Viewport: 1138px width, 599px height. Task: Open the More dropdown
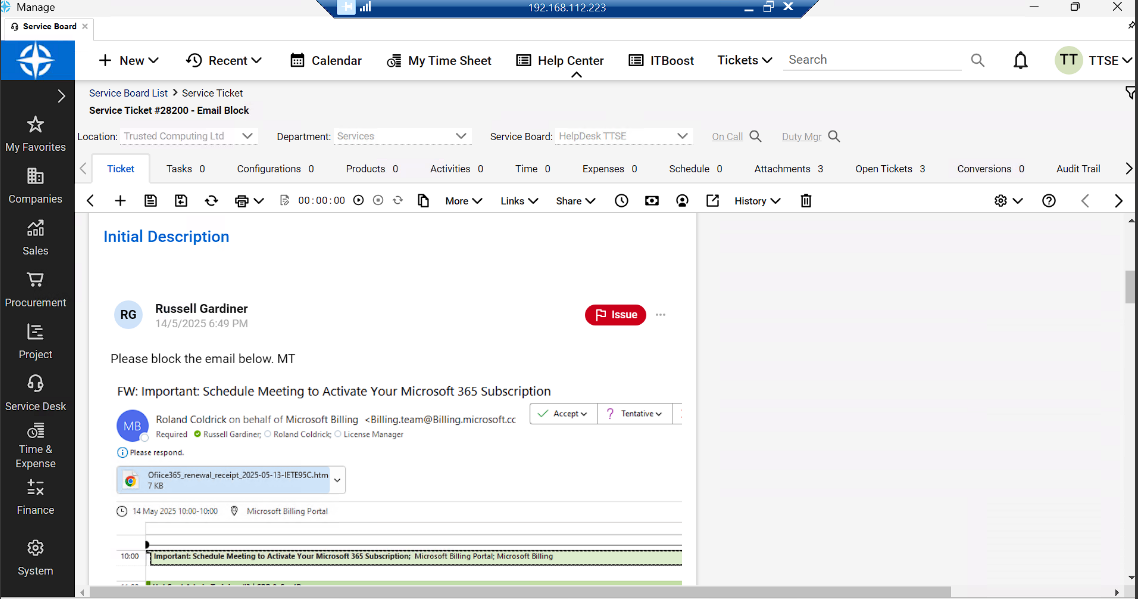point(464,200)
